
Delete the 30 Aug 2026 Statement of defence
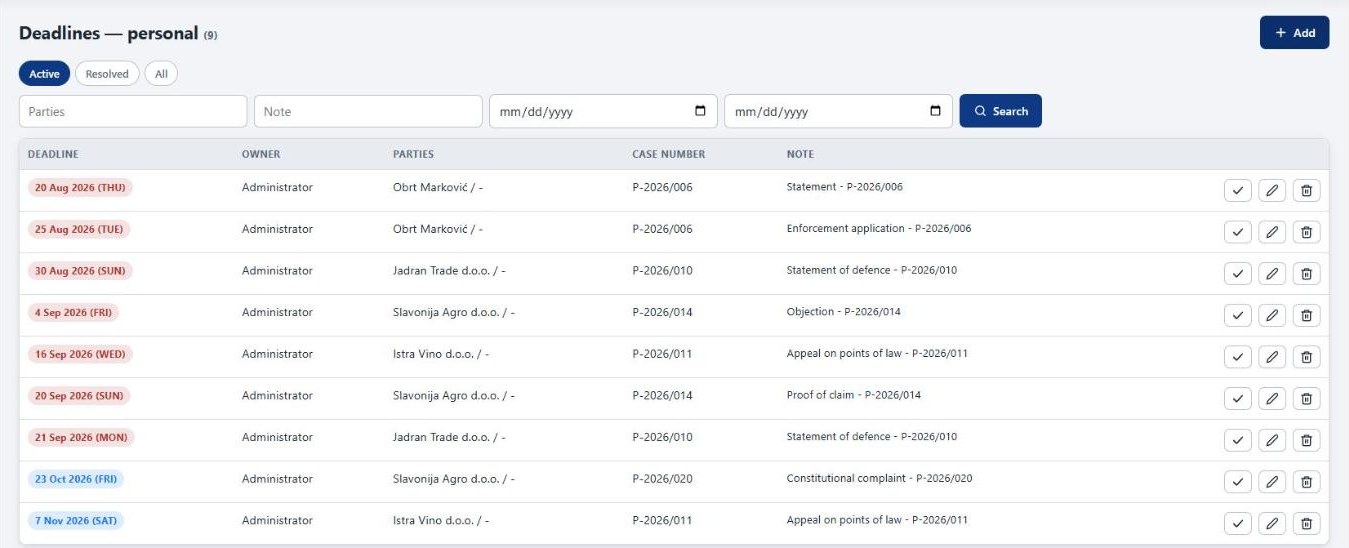pyautogui.click(x=1306, y=273)
